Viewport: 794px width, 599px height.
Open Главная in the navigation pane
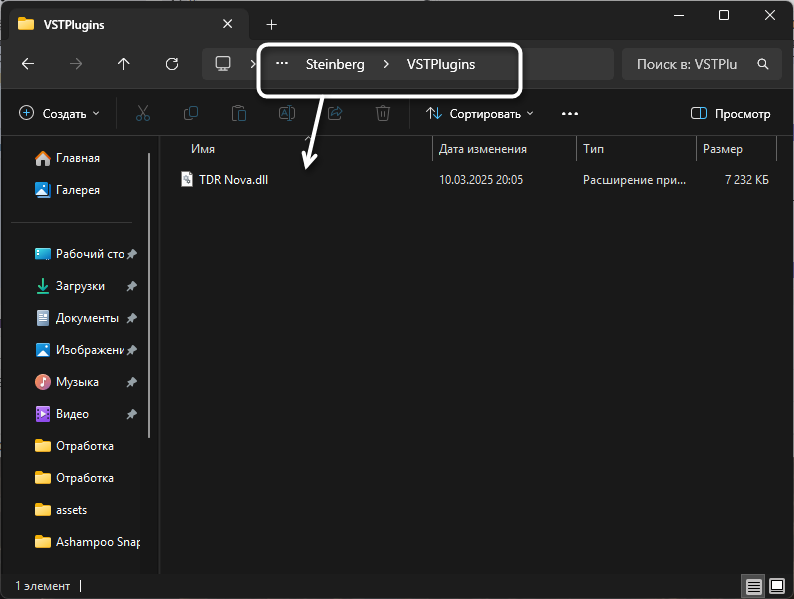tap(77, 158)
